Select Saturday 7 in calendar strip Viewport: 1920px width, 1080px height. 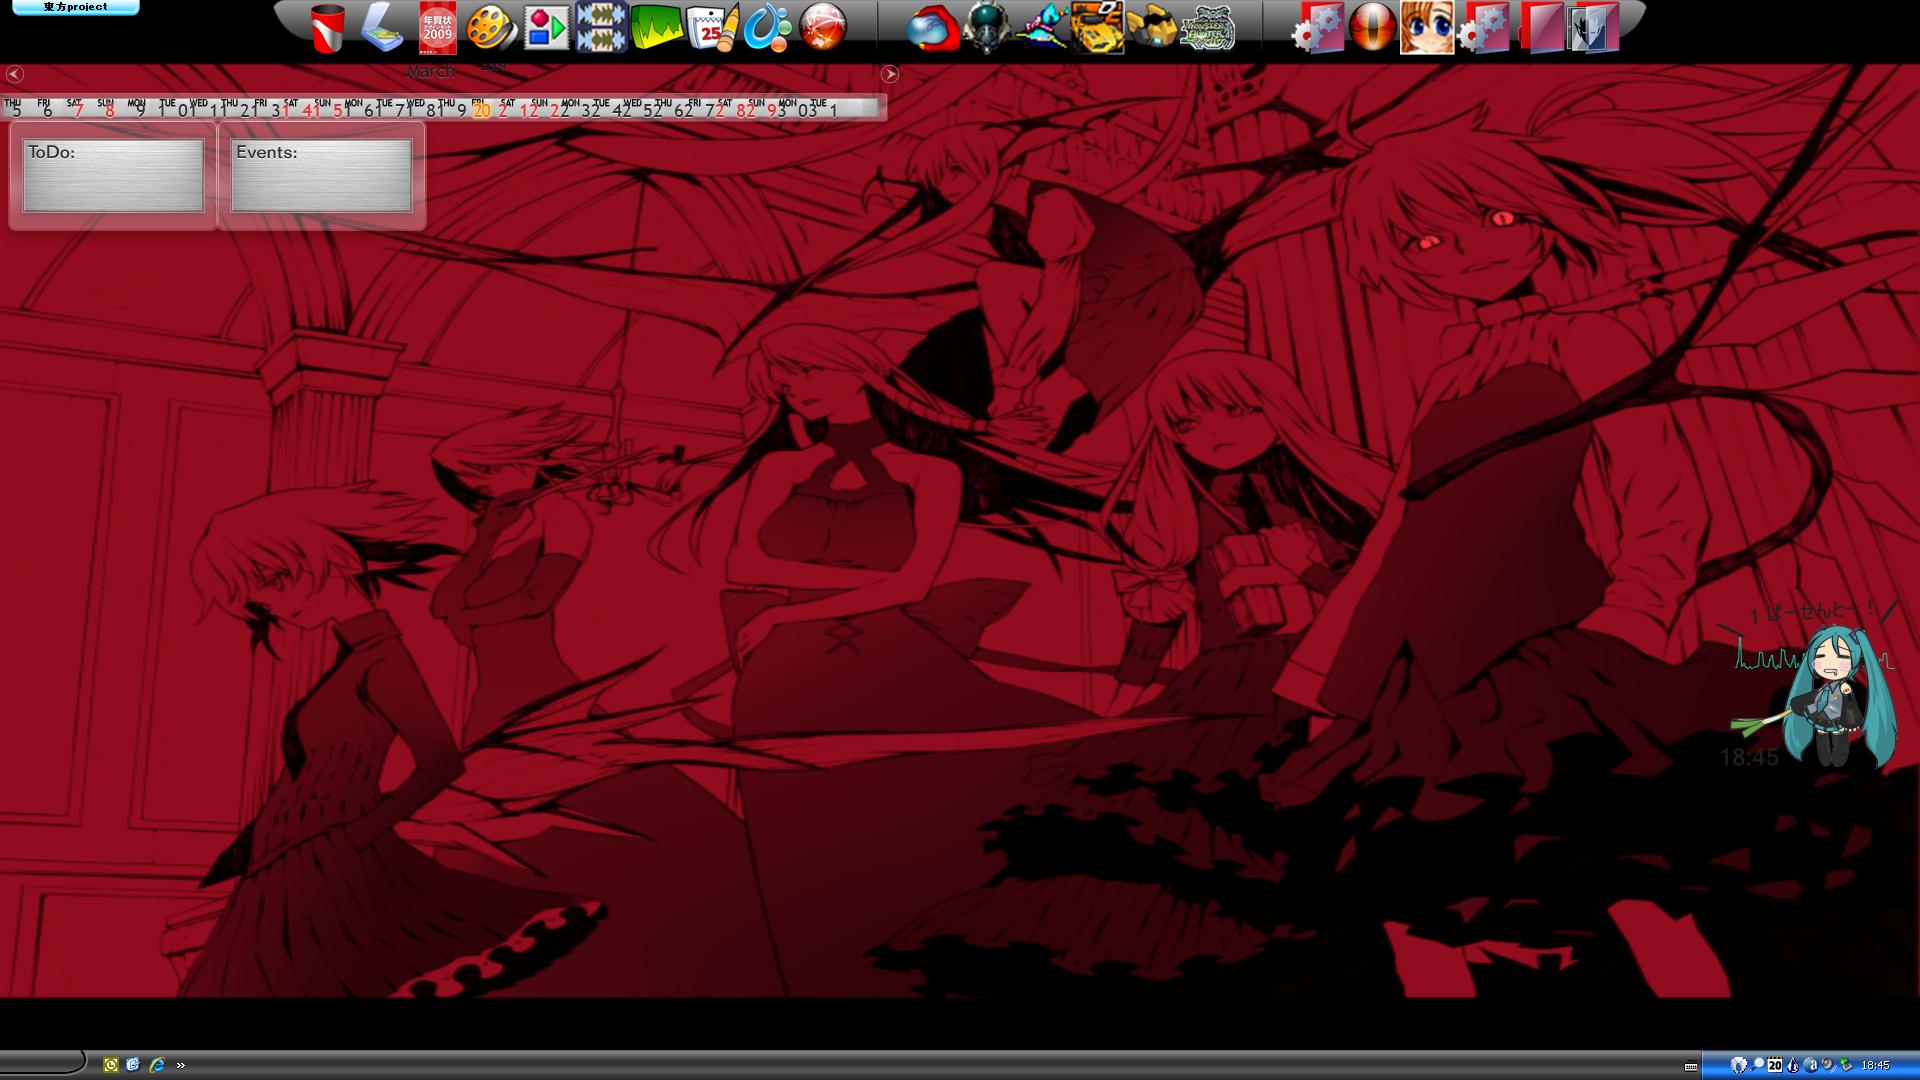pos(77,109)
